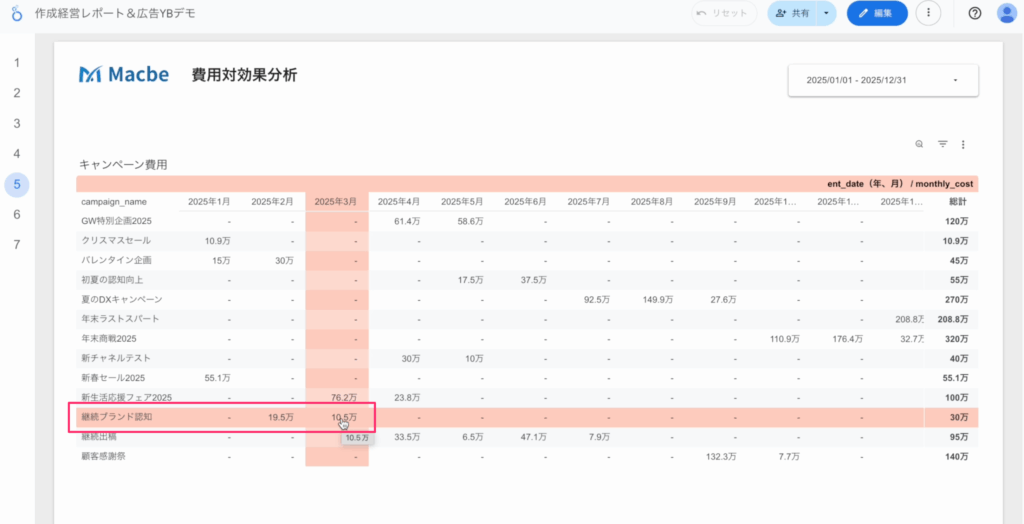This screenshot has width=1024, height=524.
Task: Switch to page 1 in sidebar
Action: [x=16, y=62]
